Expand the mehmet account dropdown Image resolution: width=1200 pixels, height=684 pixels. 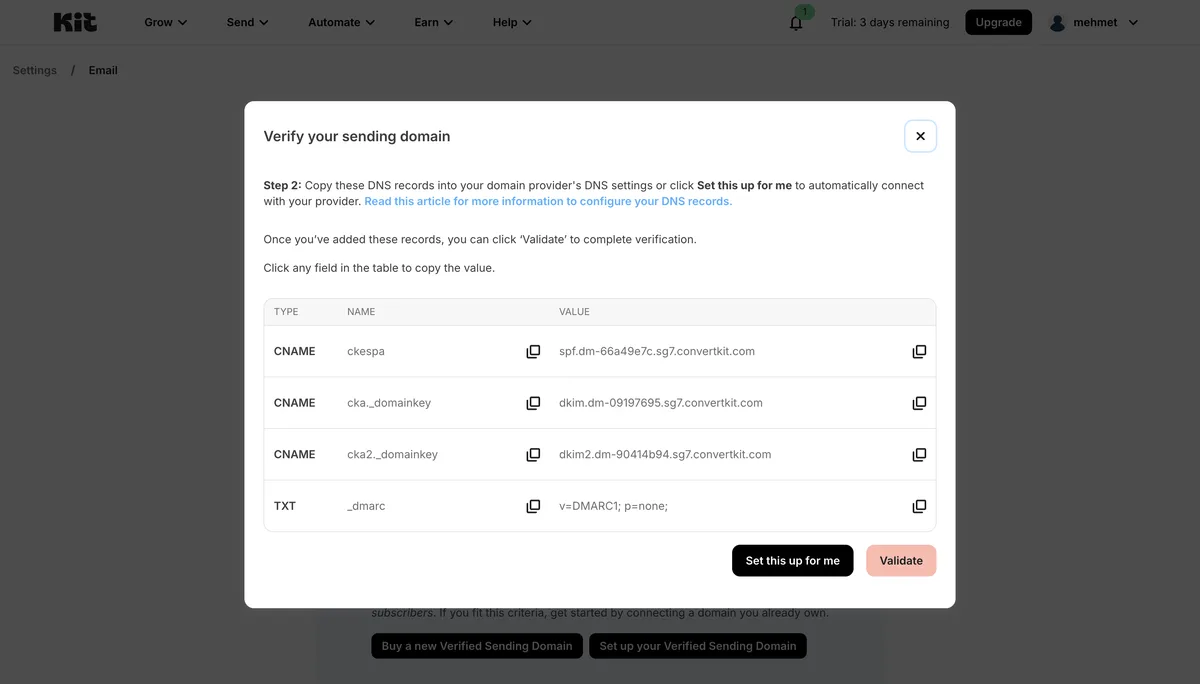click(x=1133, y=22)
